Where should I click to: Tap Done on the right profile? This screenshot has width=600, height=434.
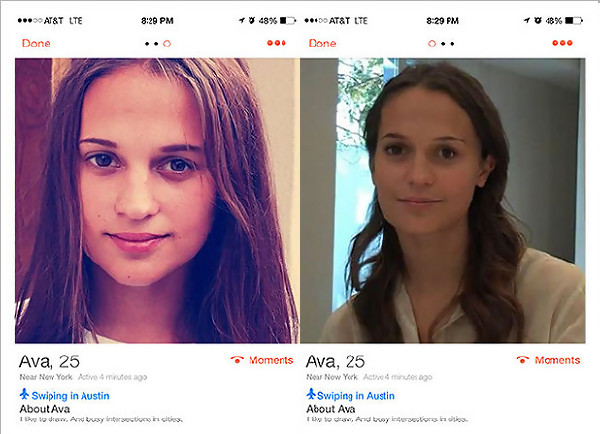(322, 43)
